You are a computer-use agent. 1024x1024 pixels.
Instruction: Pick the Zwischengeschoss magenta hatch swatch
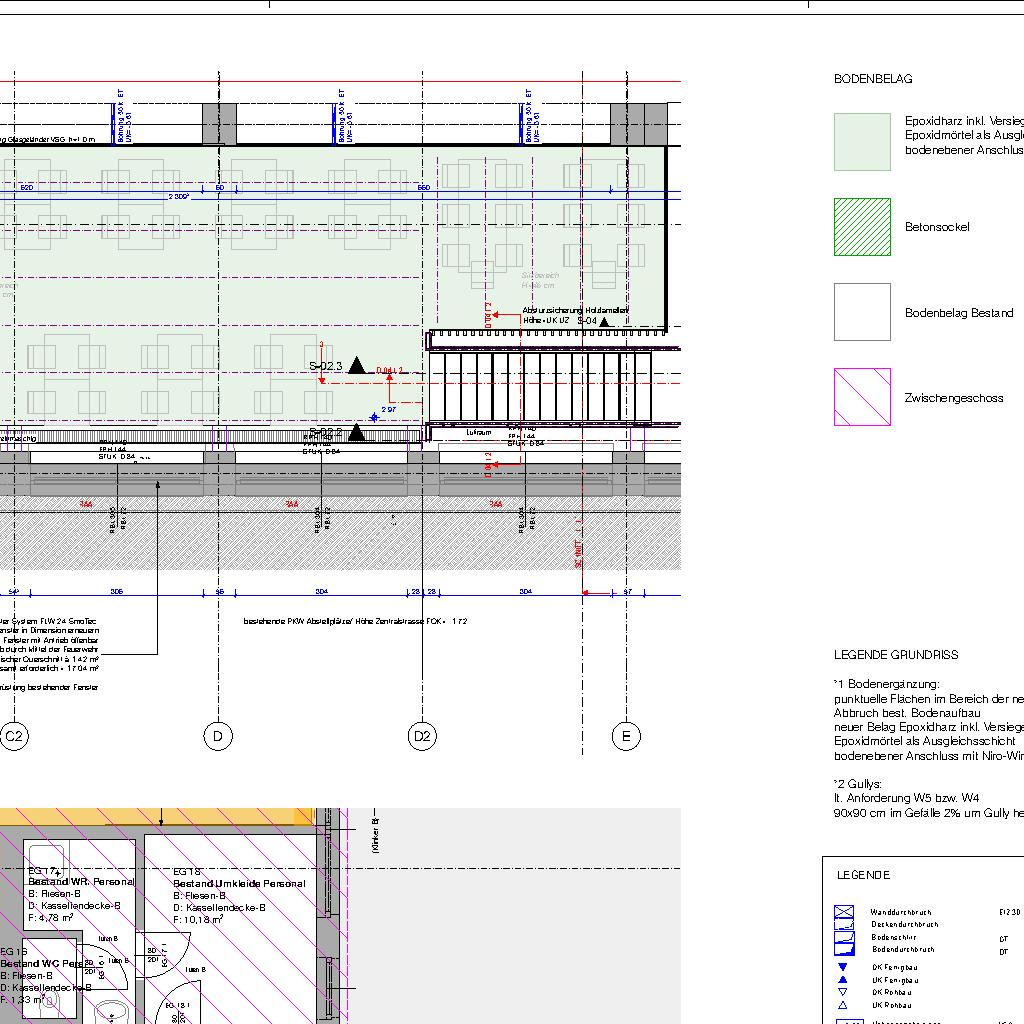[862, 397]
